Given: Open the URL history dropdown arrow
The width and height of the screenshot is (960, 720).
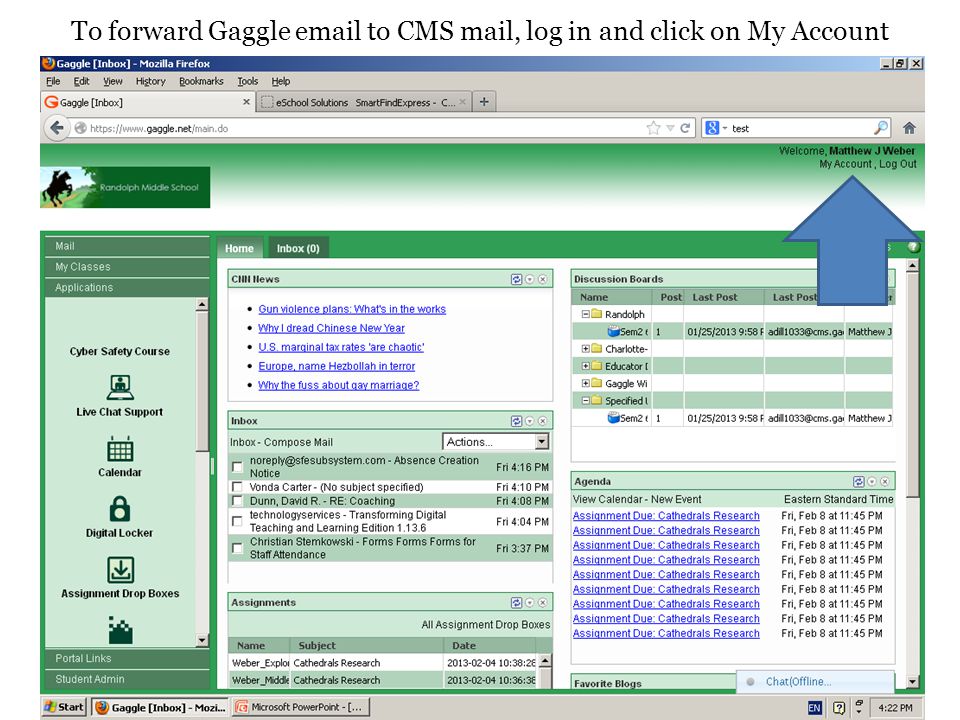Looking at the screenshot, I should point(670,128).
